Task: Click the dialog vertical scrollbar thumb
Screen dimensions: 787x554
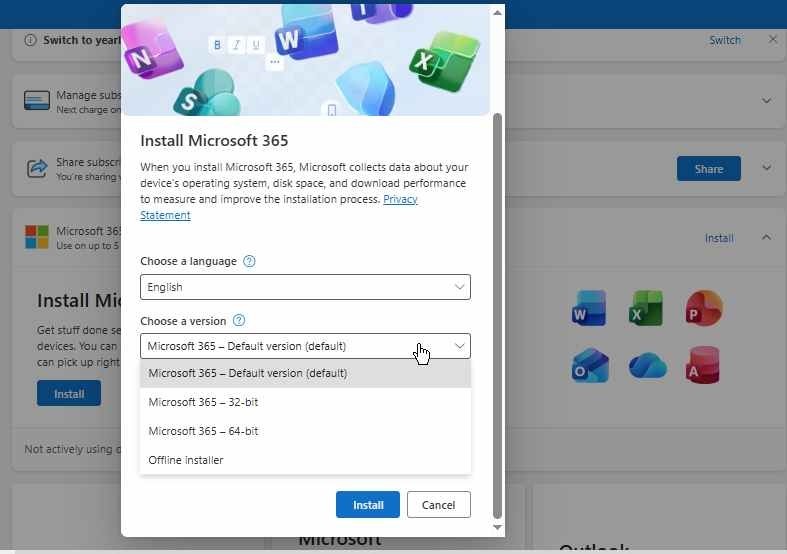Action: pos(497,315)
